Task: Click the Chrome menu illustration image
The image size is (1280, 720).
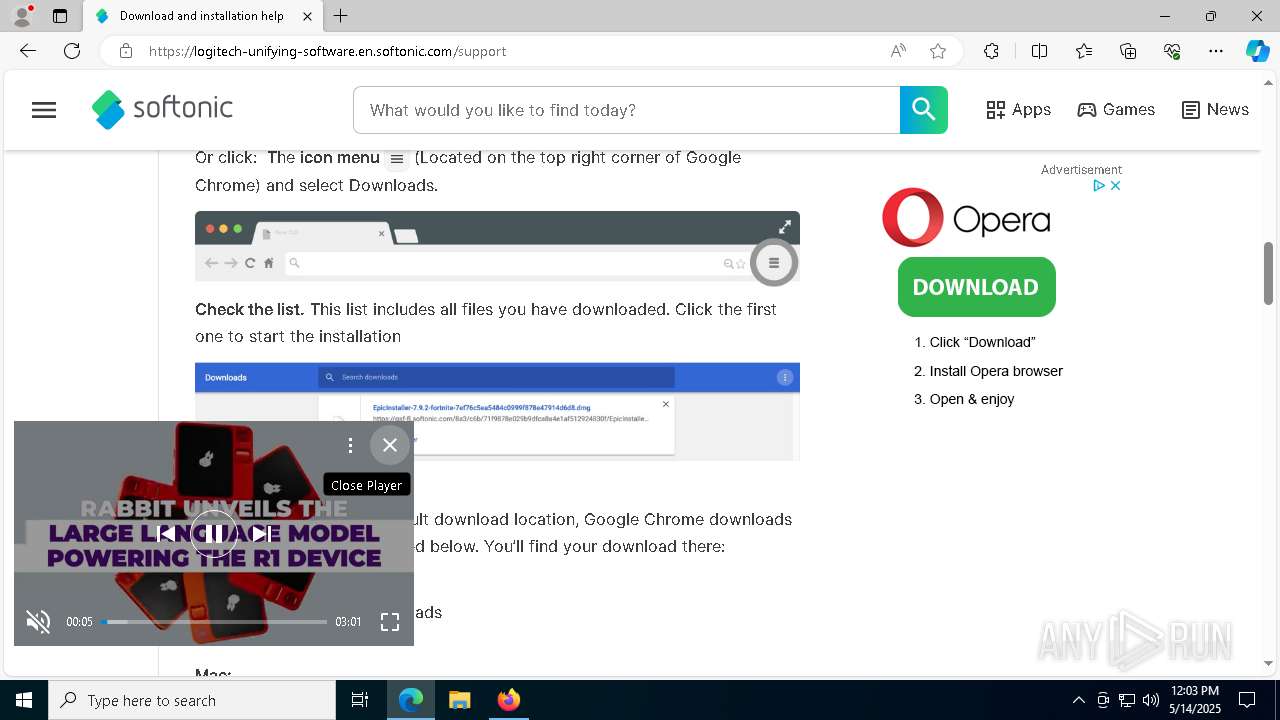Action: click(x=497, y=246)
